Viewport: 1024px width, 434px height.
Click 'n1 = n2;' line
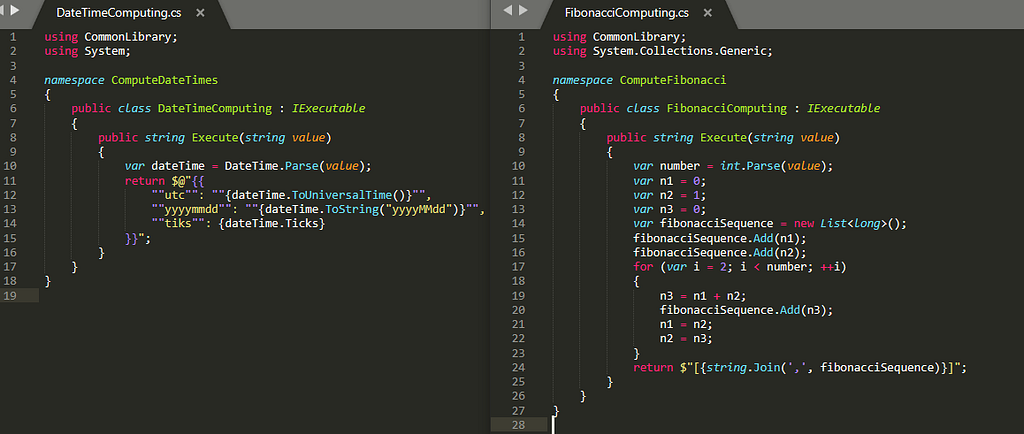pyautogui.click(x=686, y=324)
